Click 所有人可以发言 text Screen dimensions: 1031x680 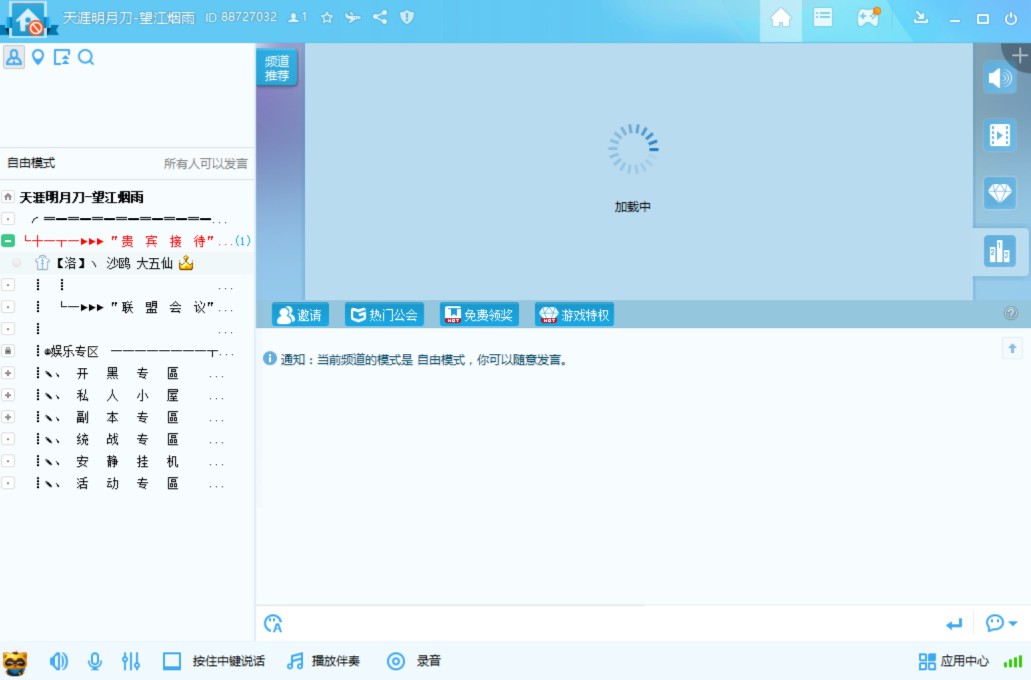coord(206,163)
